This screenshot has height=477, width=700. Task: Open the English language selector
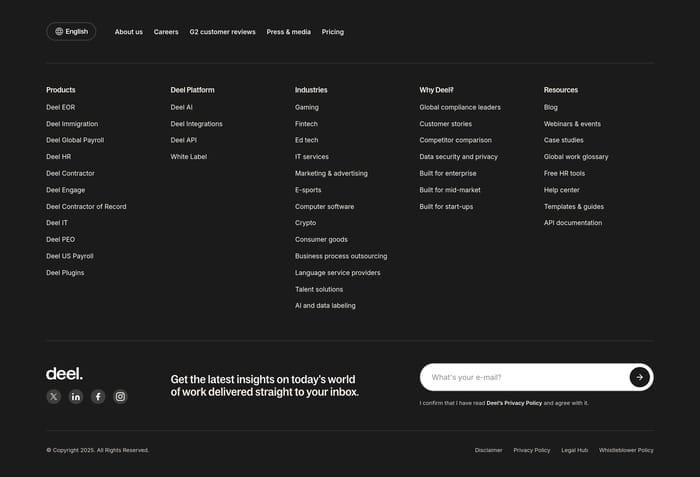(71, 32)
